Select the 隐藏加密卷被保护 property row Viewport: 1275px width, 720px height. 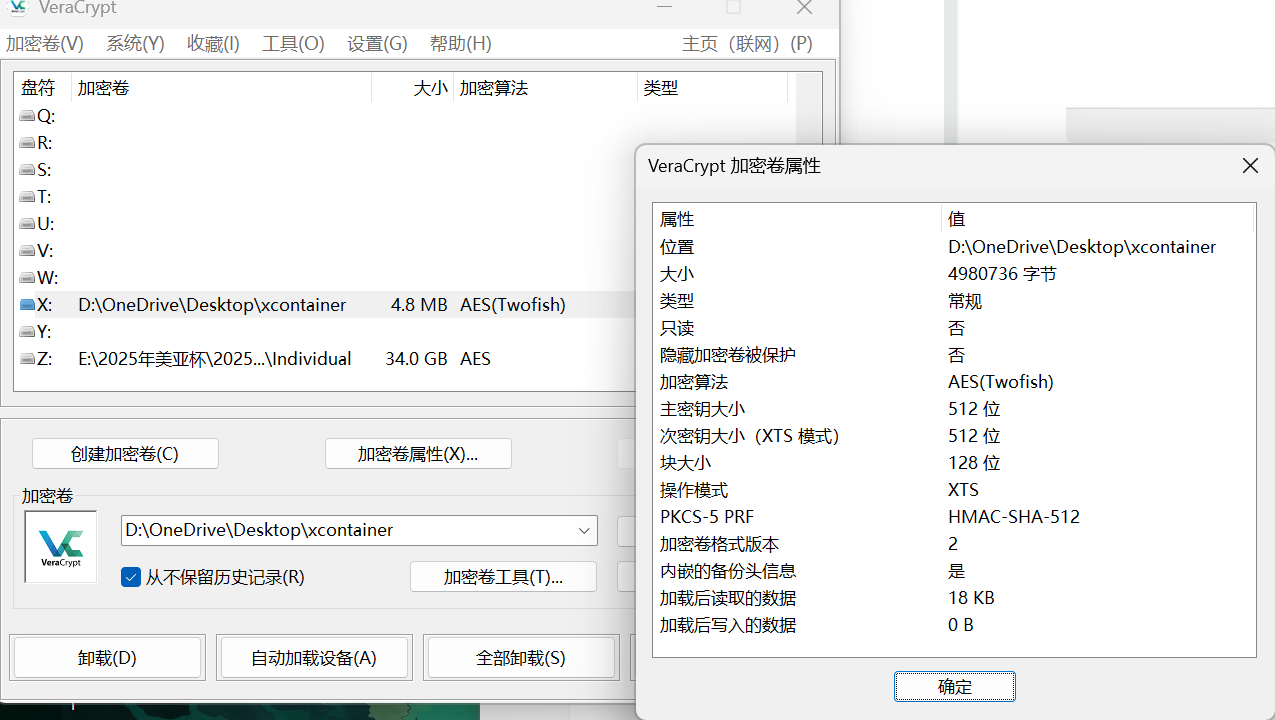[x=955, y=355]
